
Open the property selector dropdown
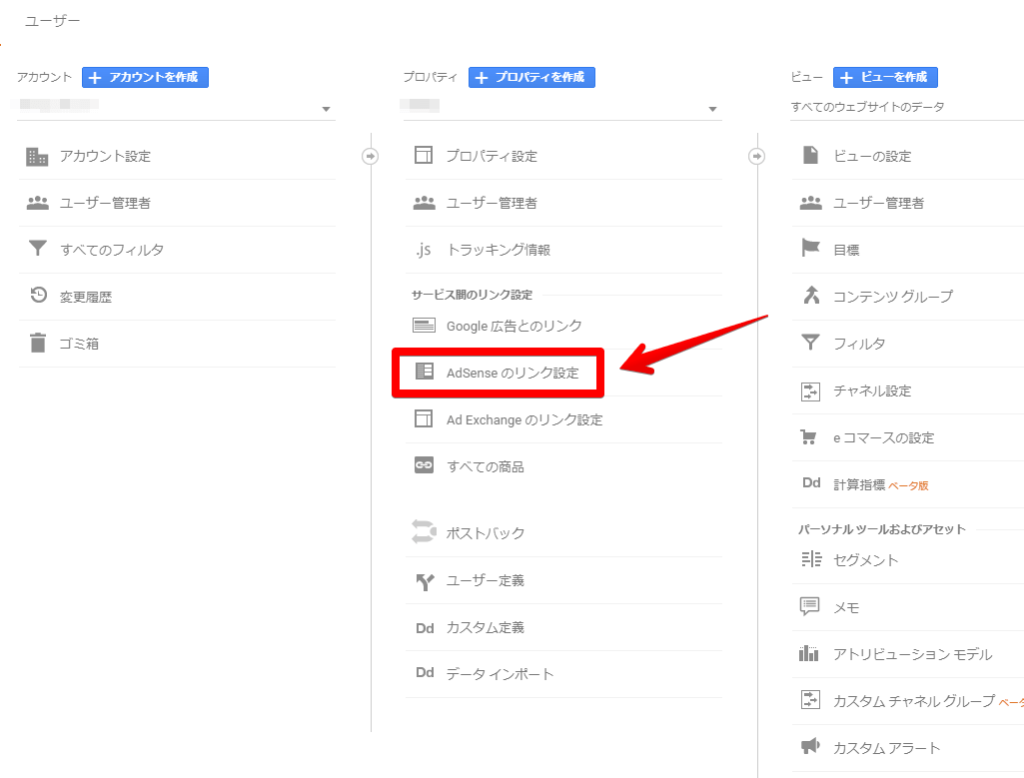coord(712,109)
